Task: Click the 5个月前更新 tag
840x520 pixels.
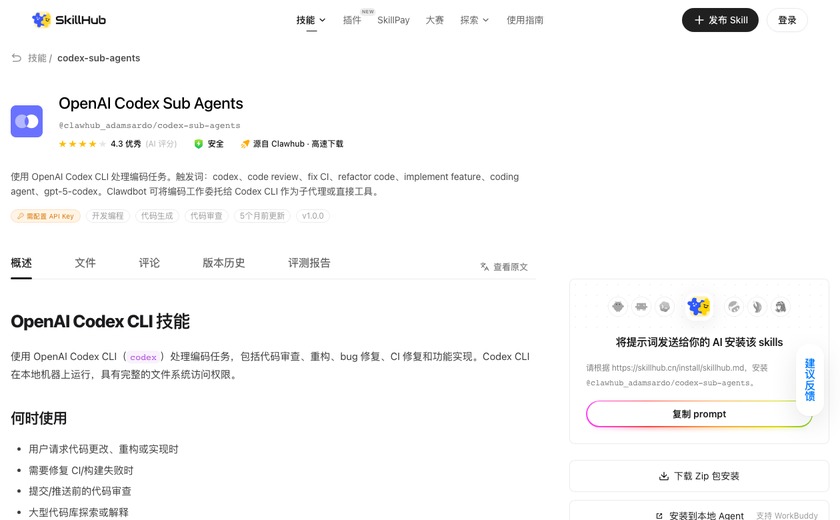Action: click(x=262, y=216)
